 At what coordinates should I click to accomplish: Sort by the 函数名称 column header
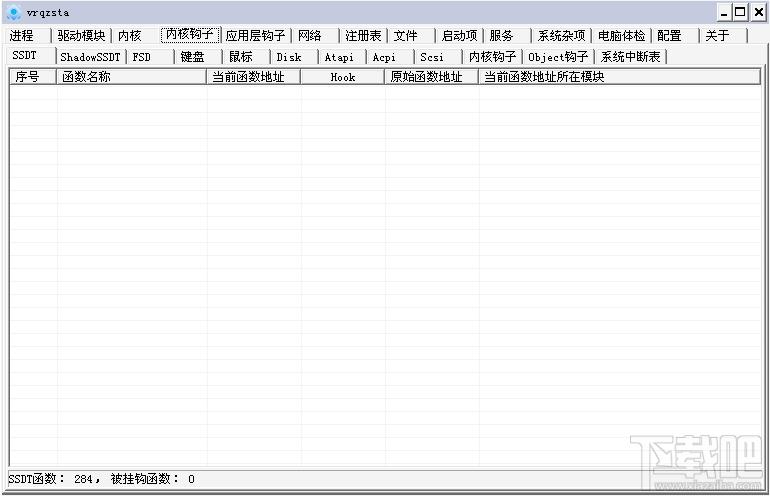[x=132, y=77]
